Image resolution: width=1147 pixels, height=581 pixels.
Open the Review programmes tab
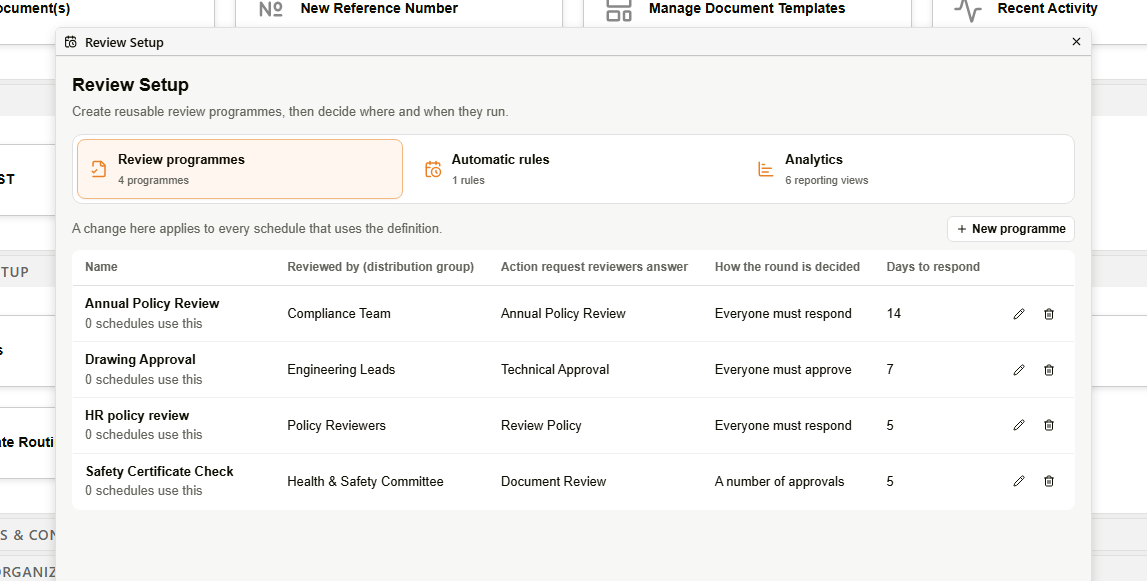240,169
